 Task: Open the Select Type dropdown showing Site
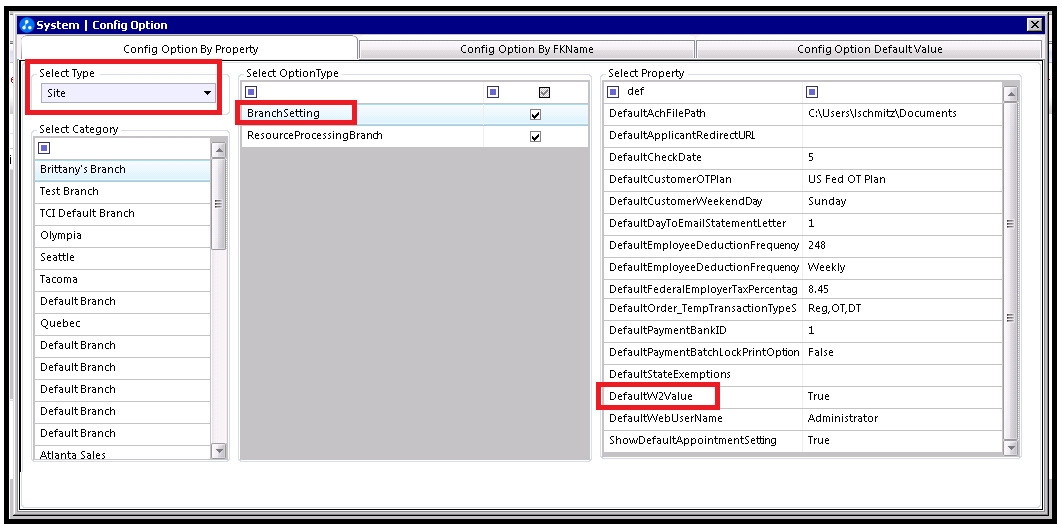point(128,93)
